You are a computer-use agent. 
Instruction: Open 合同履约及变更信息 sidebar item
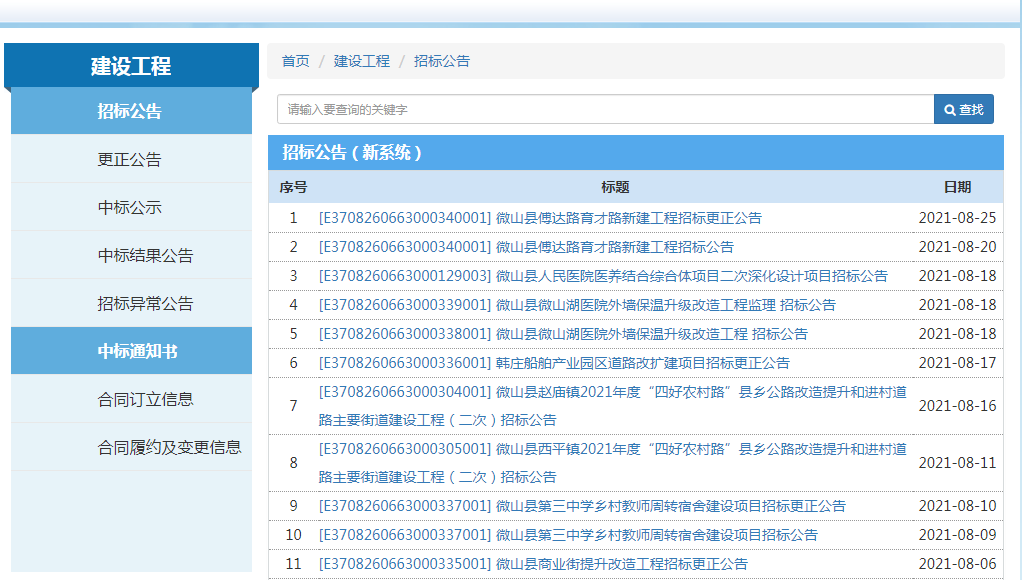[x=169, y=447]
